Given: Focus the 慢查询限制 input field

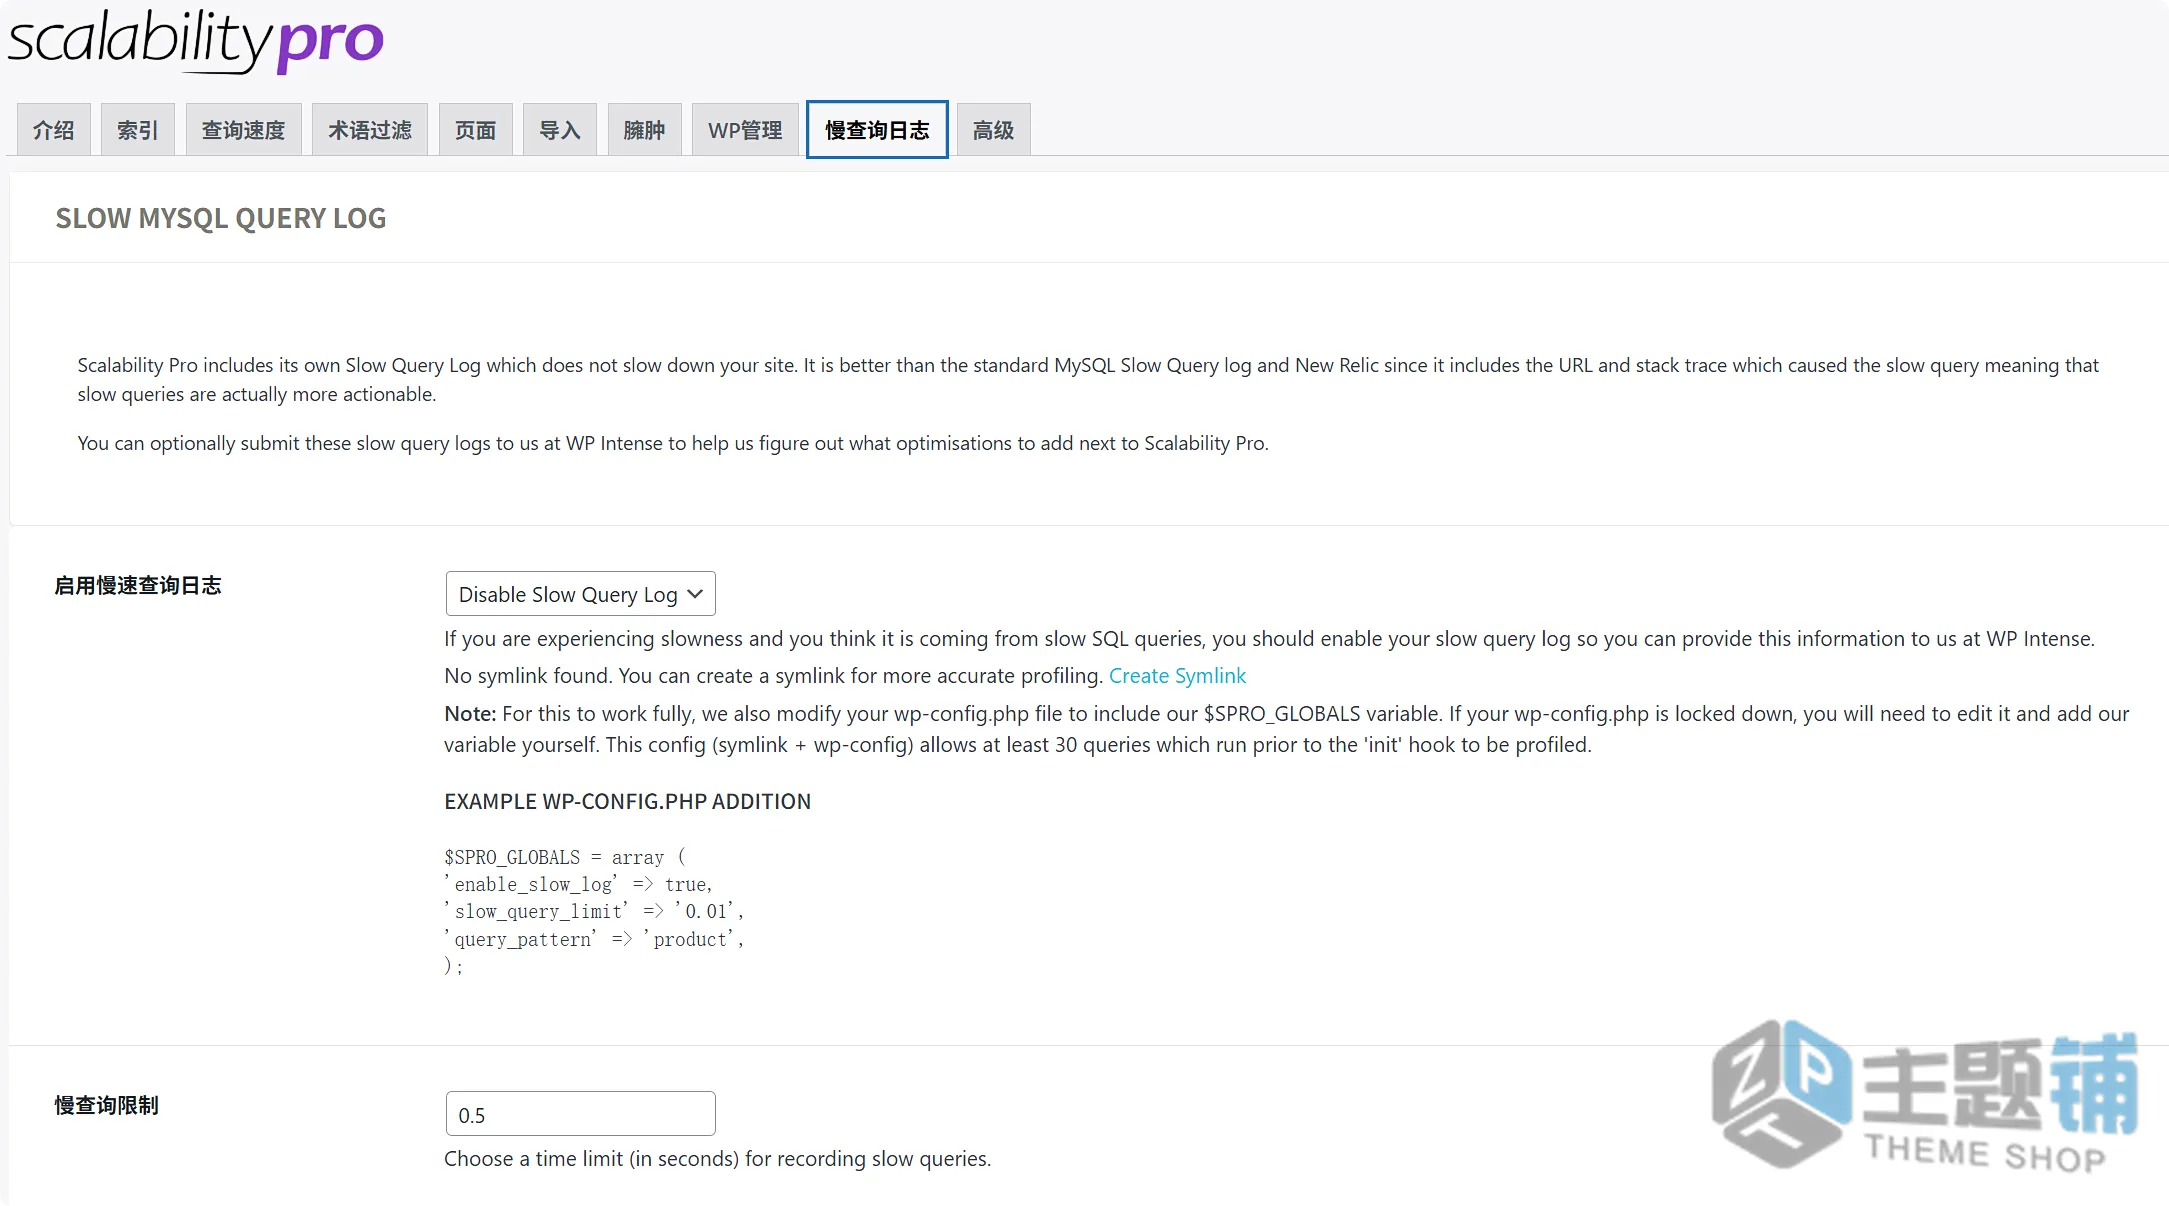Looking at the screenshot, I should tap(581, 1114).
